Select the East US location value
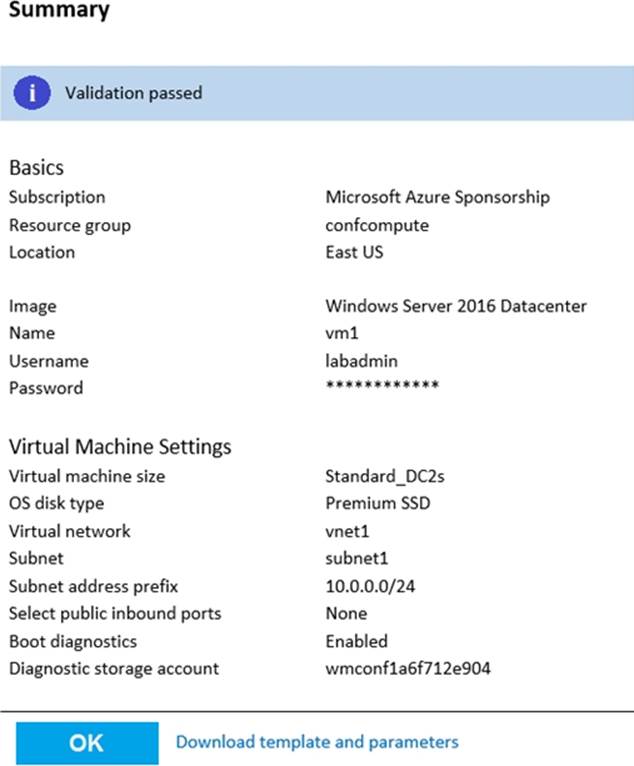Viewport: 634px width, 766px height. [x=354, y=252]
